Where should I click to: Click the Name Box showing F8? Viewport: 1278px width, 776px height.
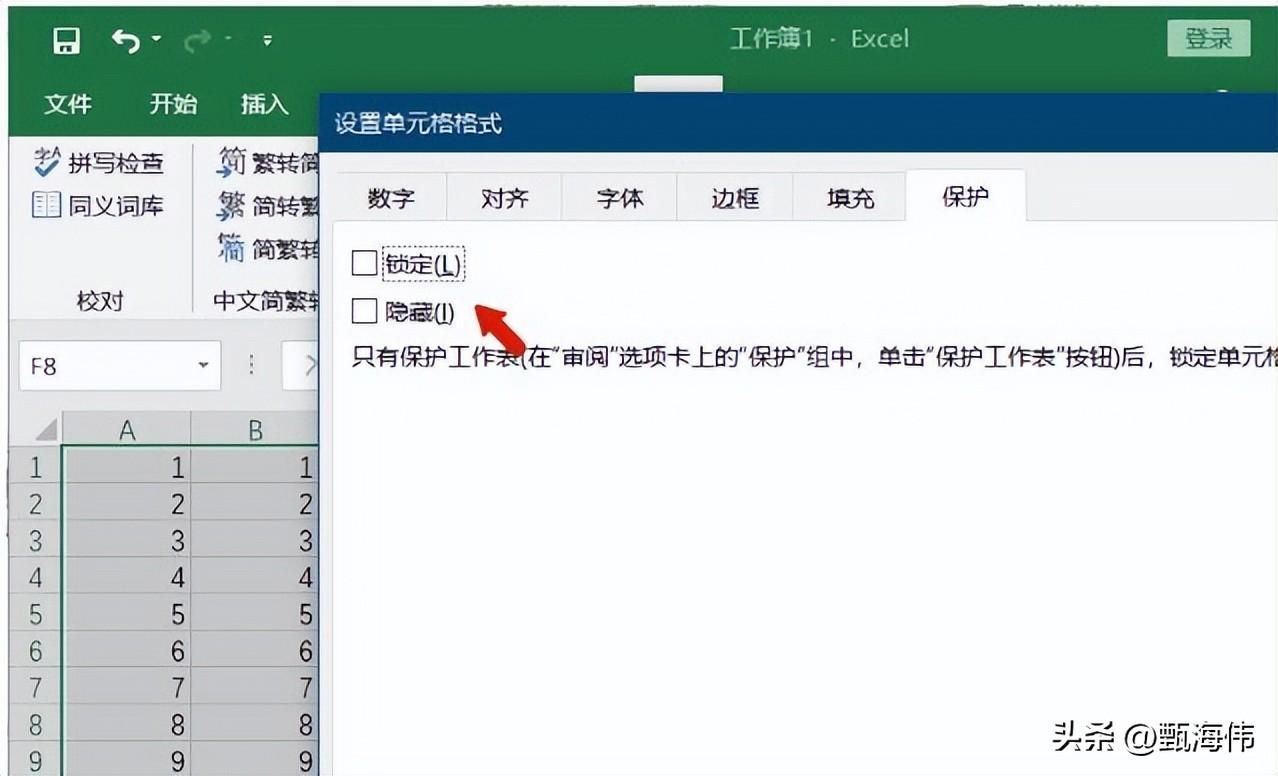point(105,366)
